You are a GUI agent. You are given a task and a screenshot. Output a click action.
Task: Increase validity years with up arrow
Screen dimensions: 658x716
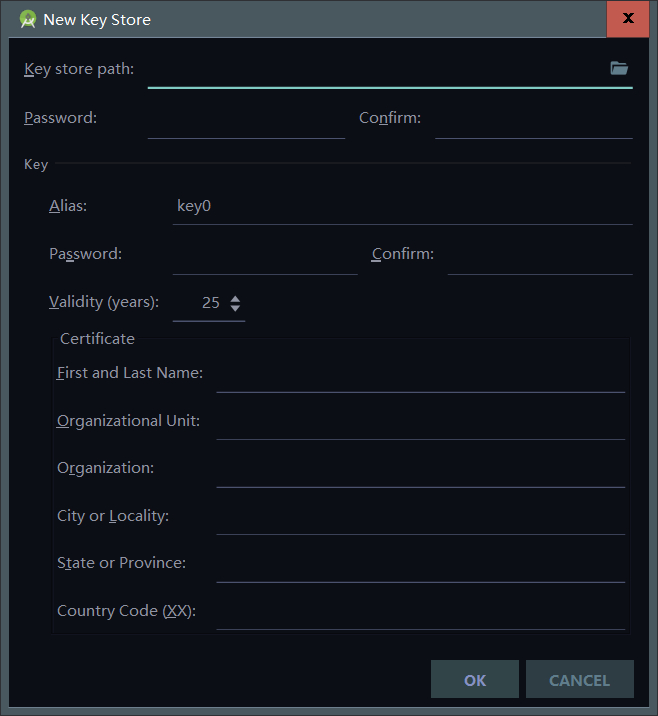click(x=235, y=299)
